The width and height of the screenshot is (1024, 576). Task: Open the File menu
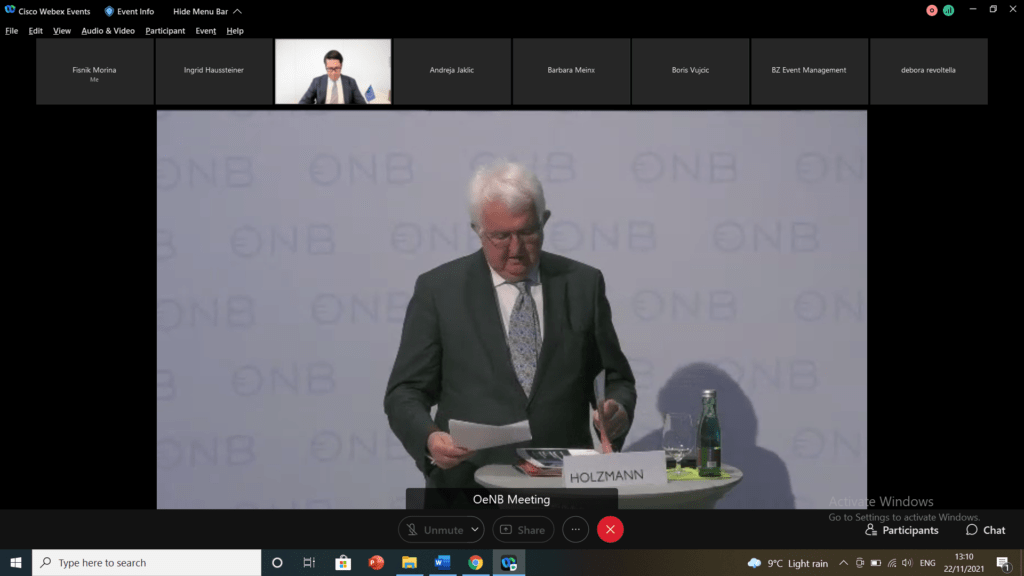[12, 31]
